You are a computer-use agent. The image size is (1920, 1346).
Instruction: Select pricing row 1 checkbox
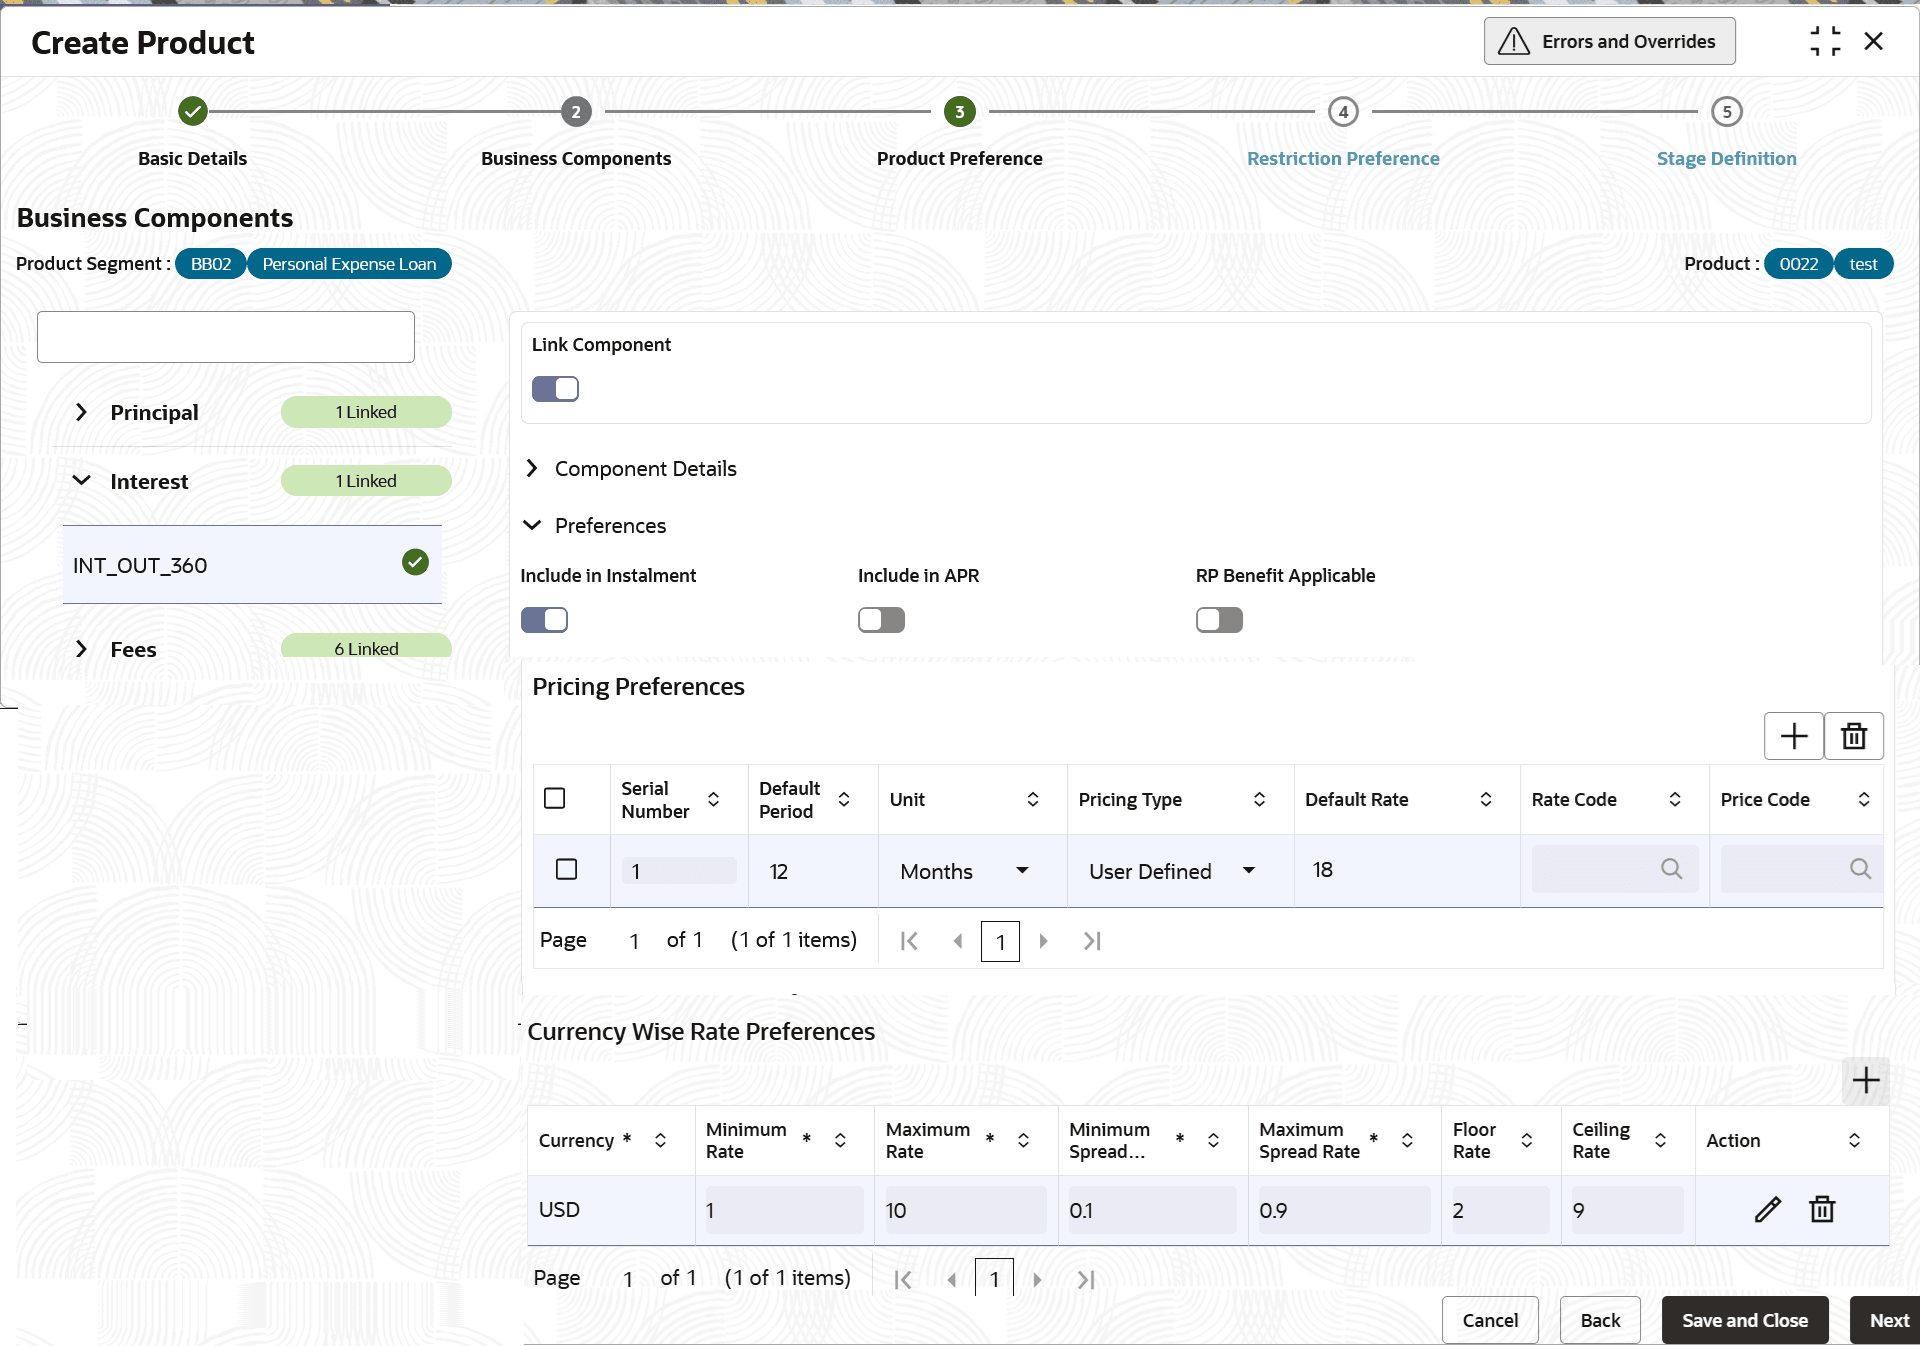point(566,869)
